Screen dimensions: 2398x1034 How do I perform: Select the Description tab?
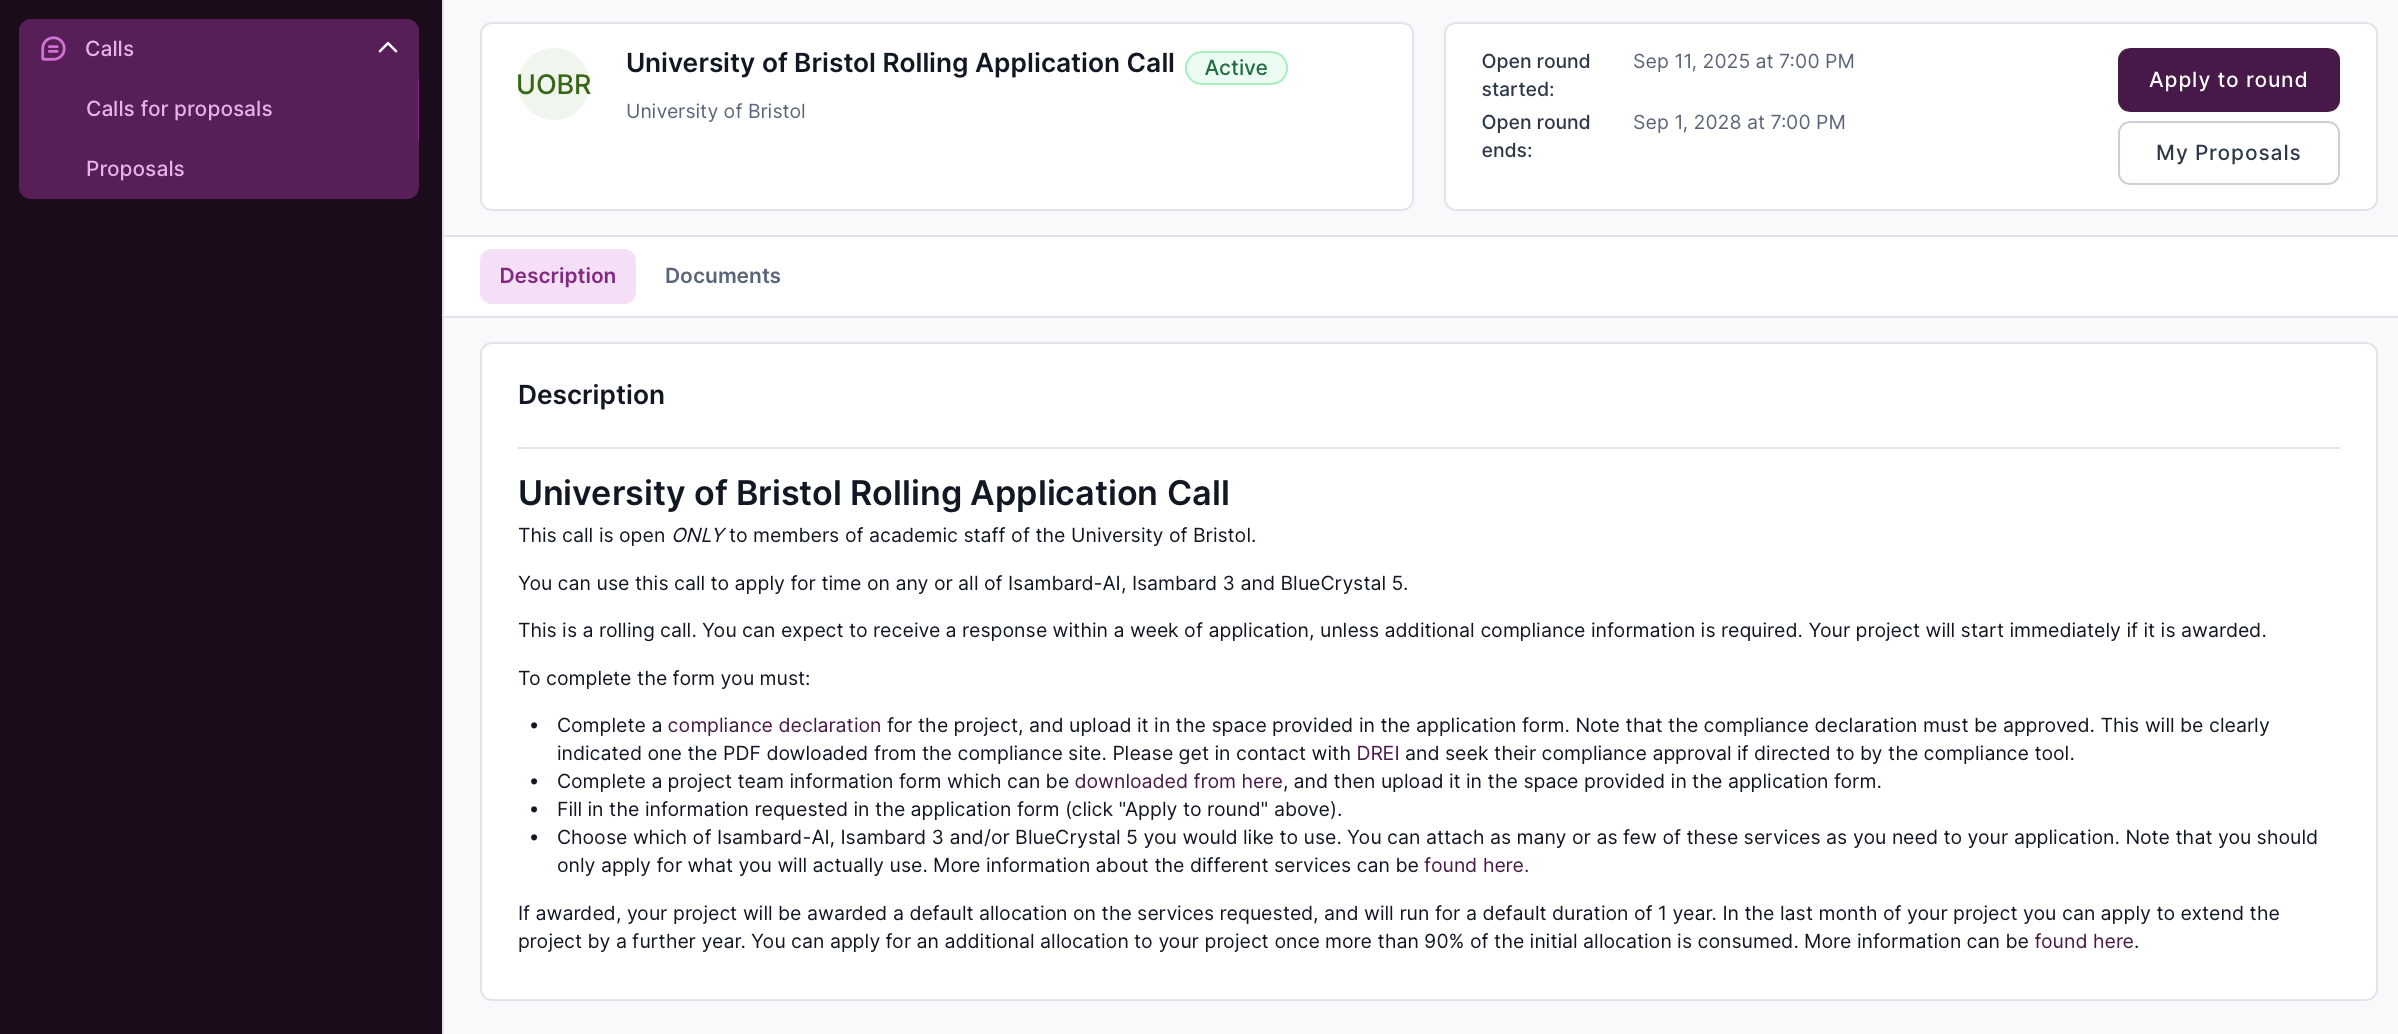pyautogui.click(x=556, y=275)
